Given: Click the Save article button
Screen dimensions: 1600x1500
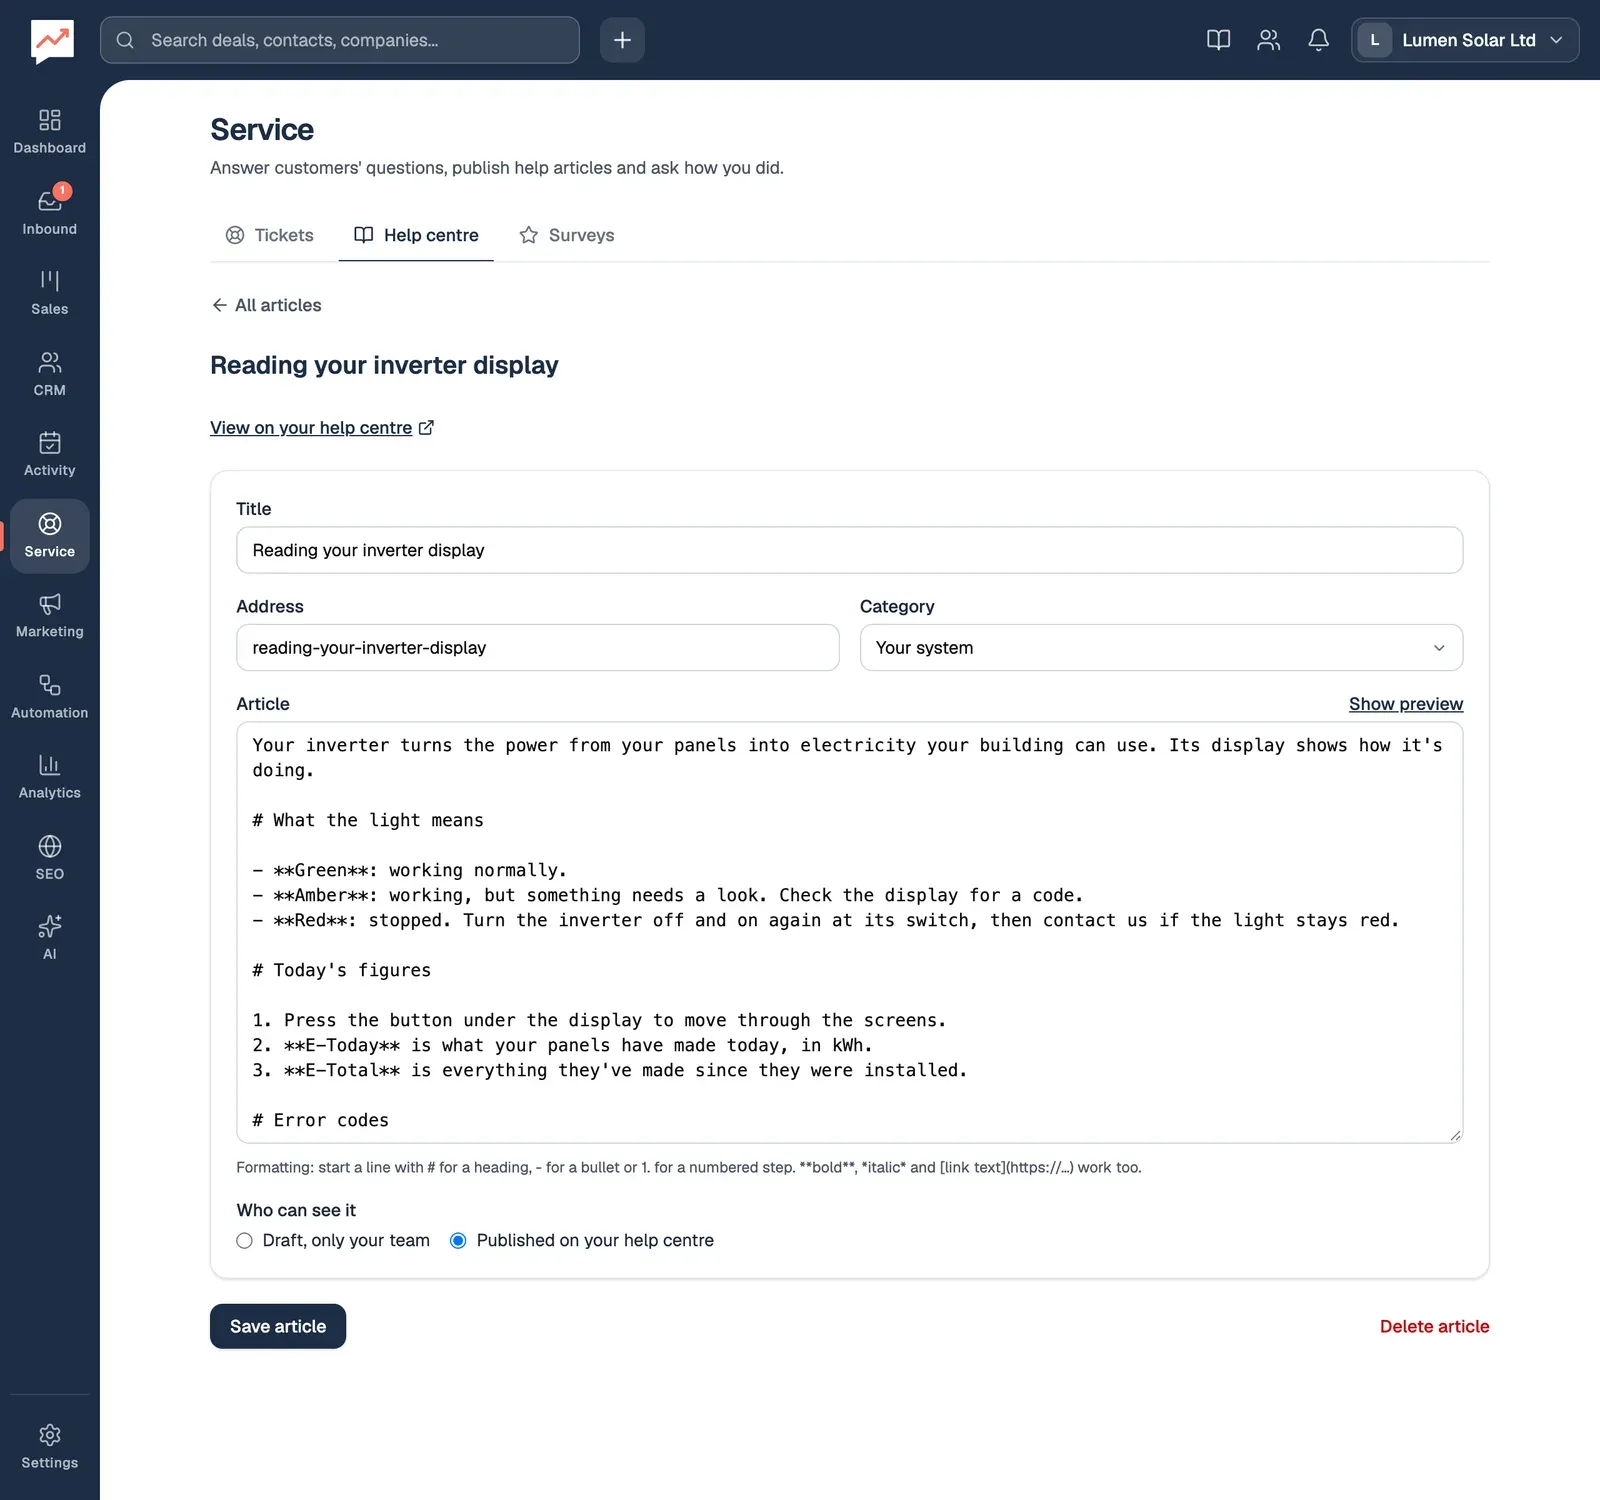Looking at the screenshot, I should (278, 1326).
